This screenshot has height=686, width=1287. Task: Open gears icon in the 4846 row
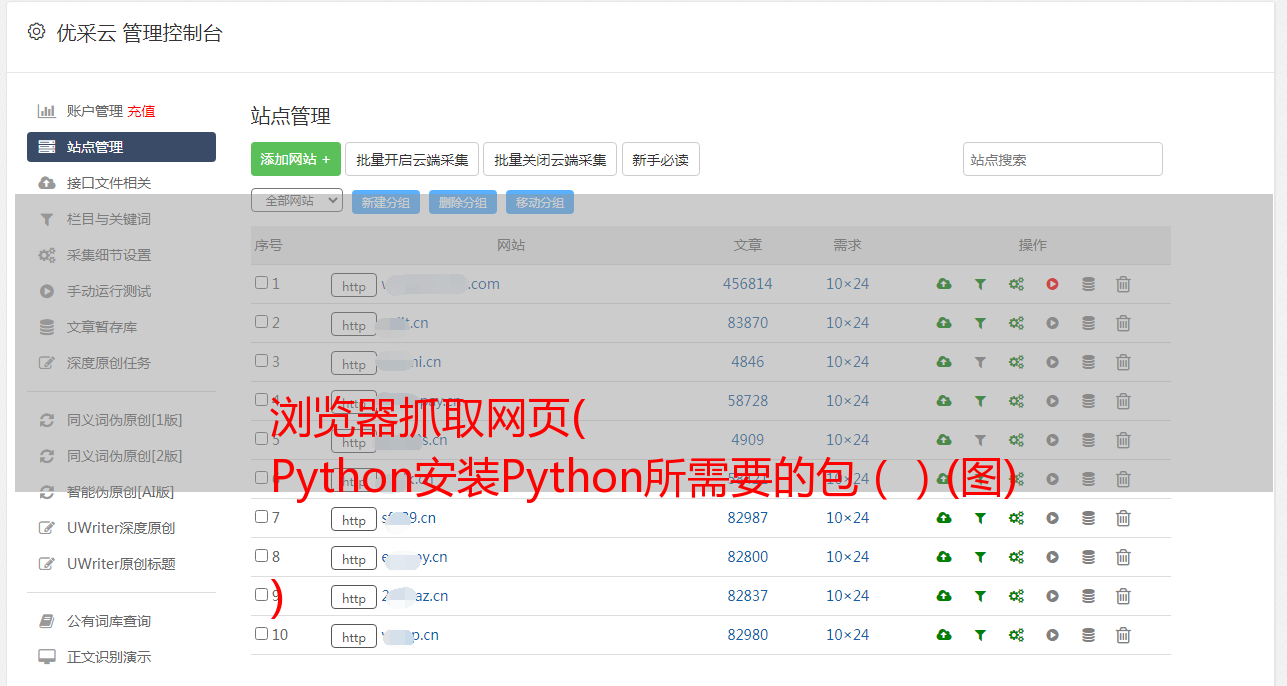point(1016,362)
